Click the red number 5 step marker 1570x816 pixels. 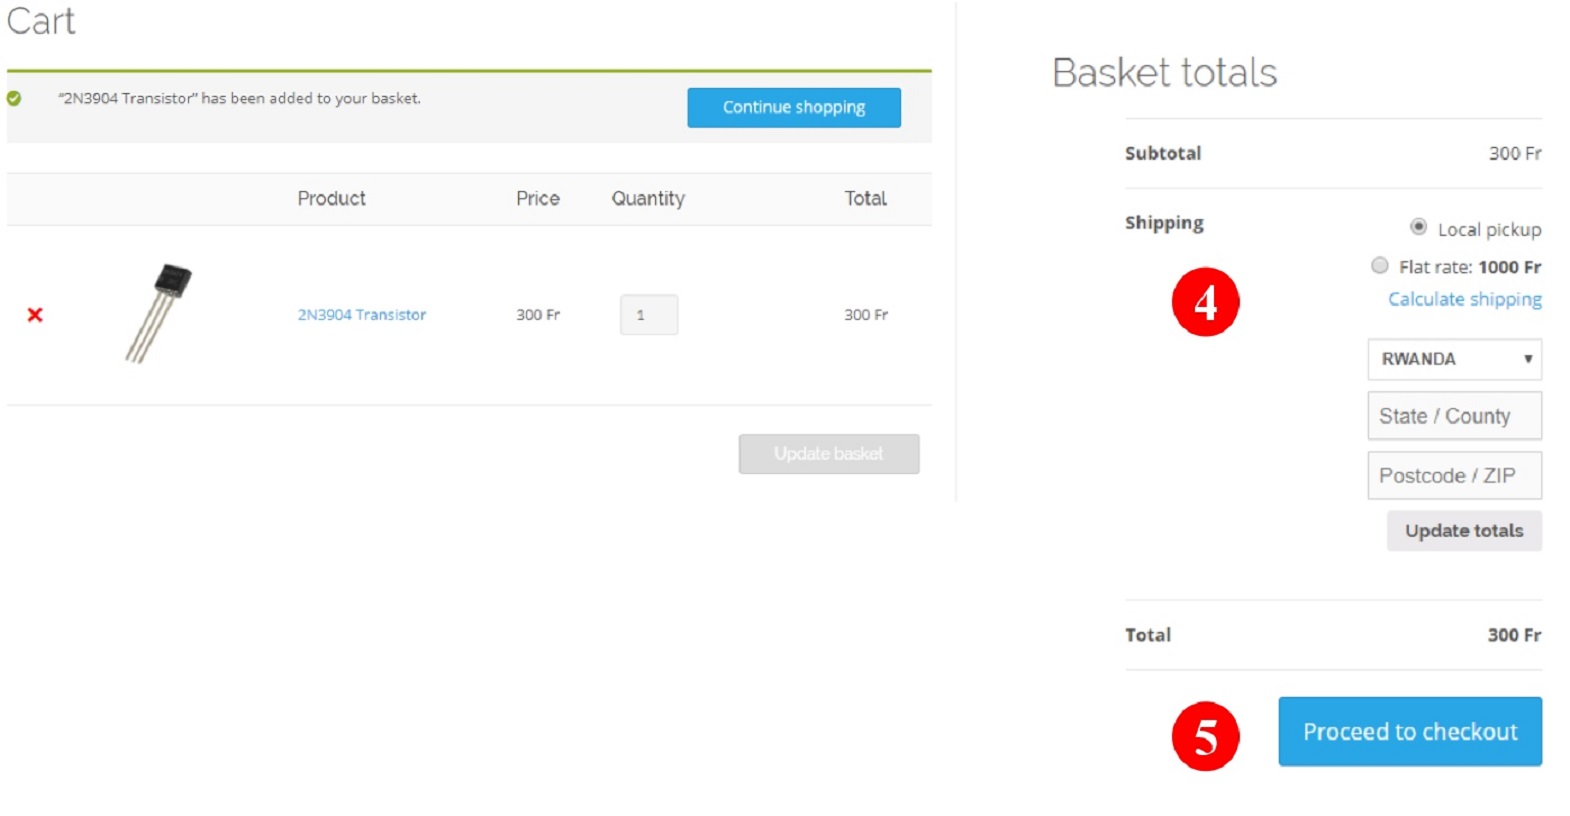[x=1205, y=737]
